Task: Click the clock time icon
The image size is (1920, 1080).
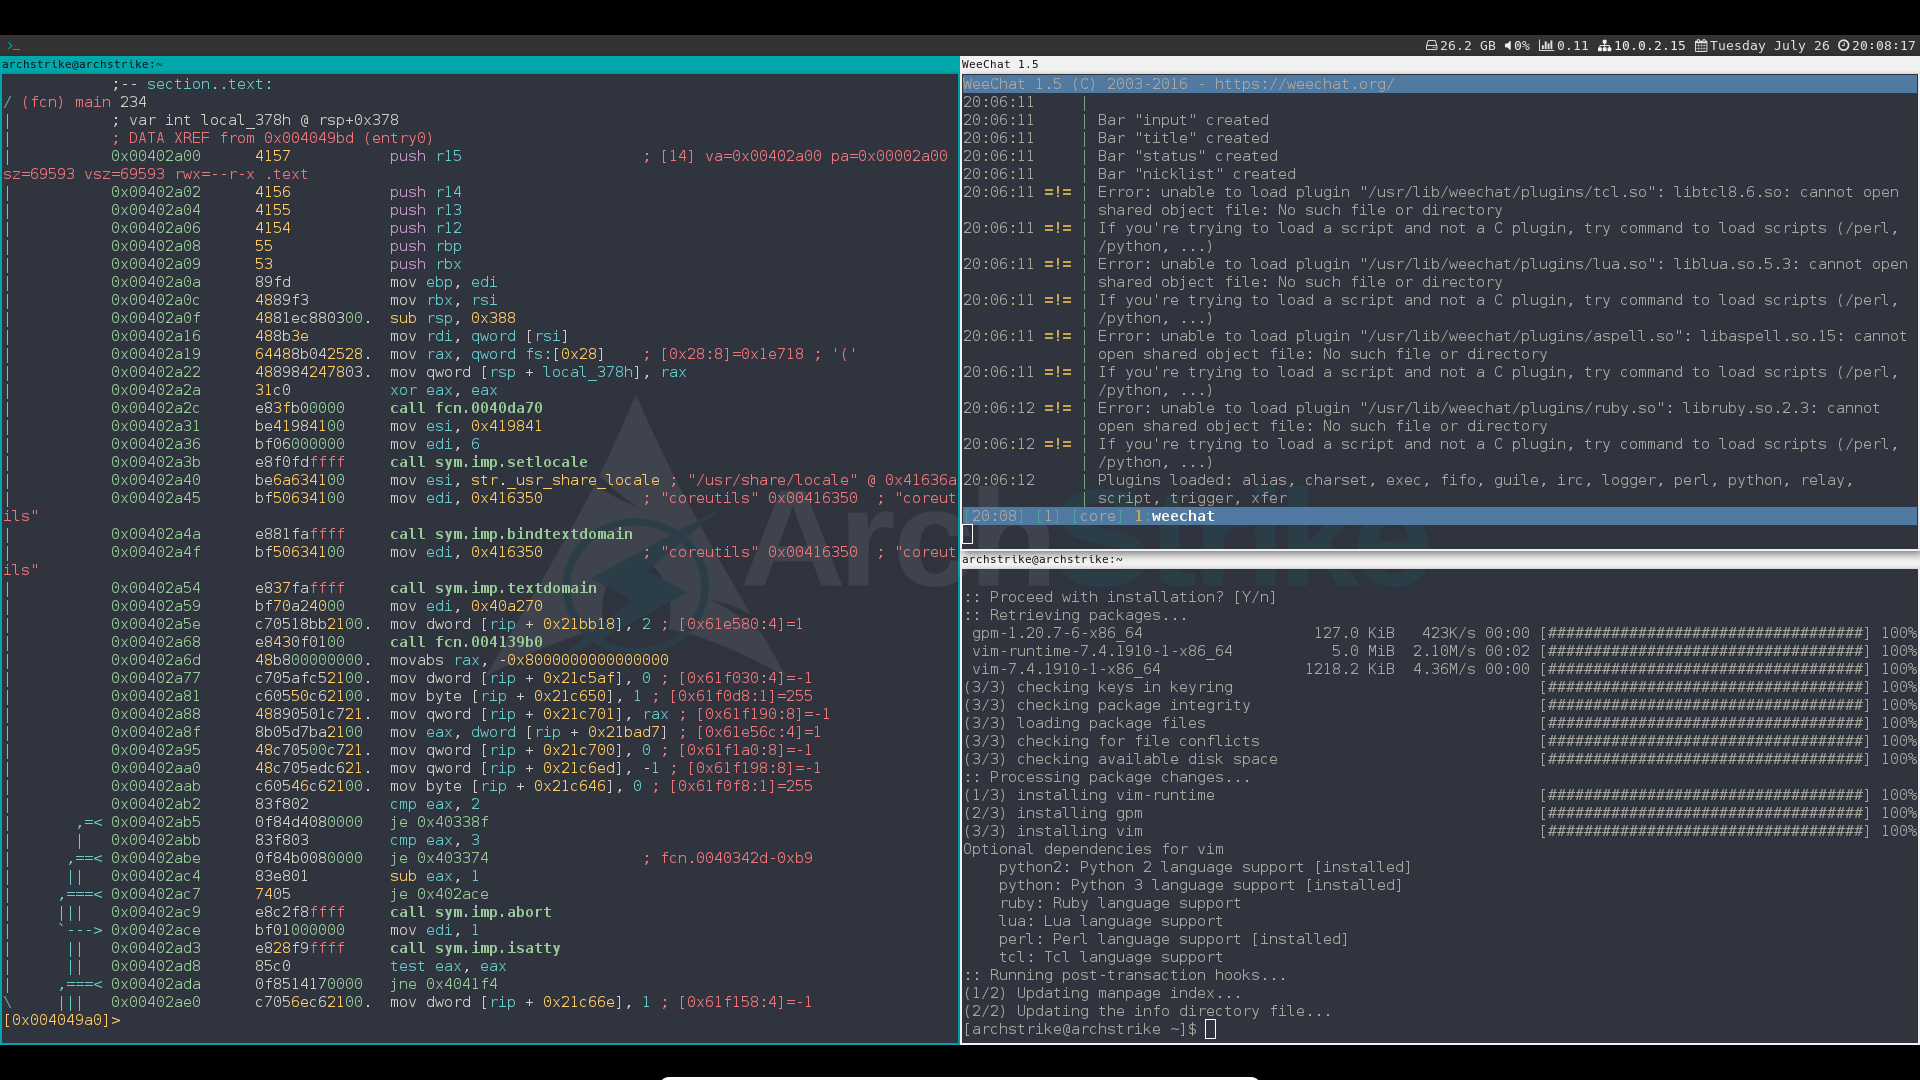Action: tap(1843, 46)
